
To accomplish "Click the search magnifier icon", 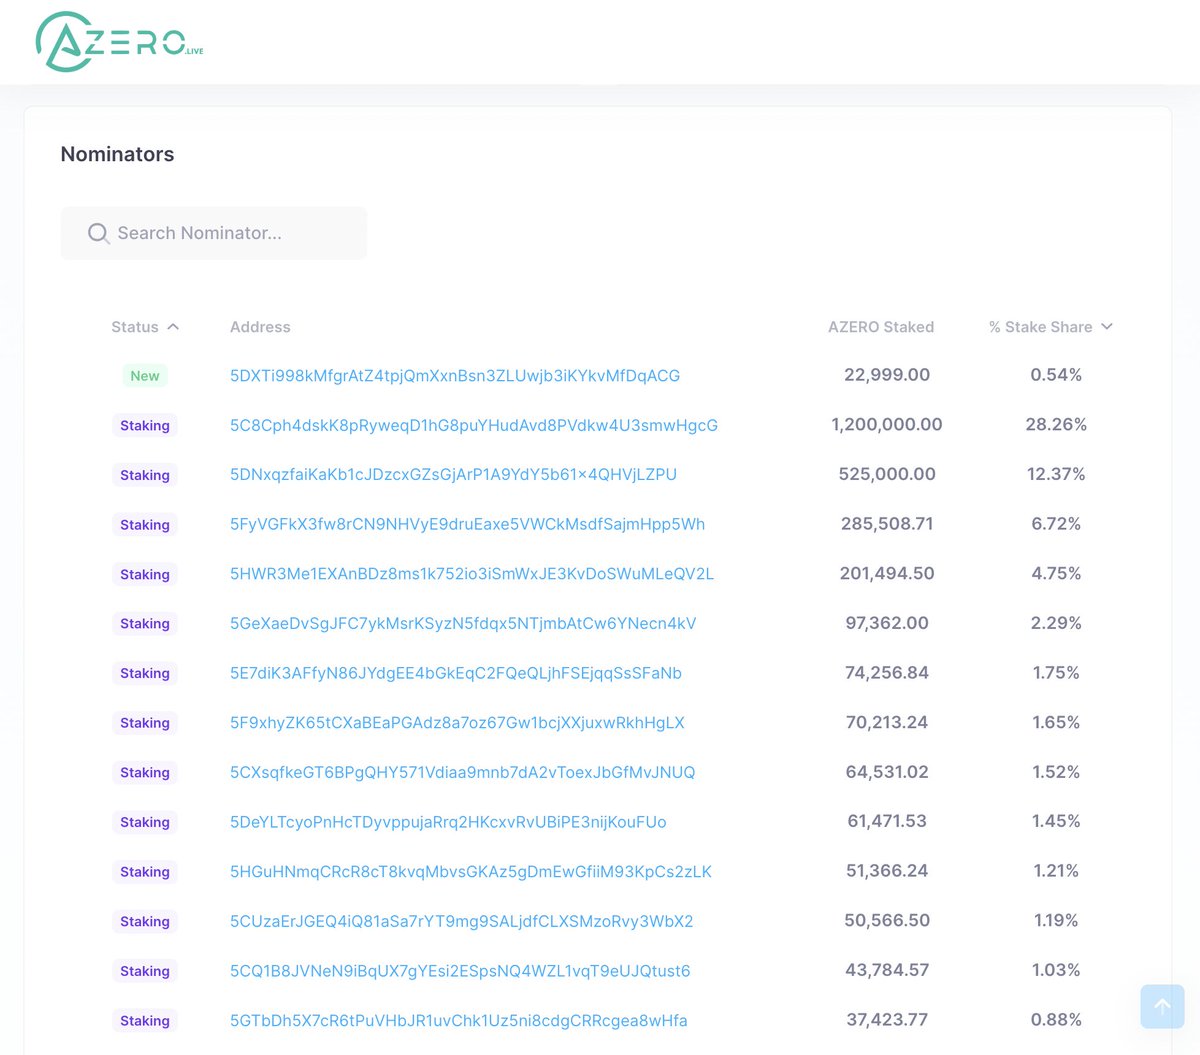I will click(x=98, y=233).
